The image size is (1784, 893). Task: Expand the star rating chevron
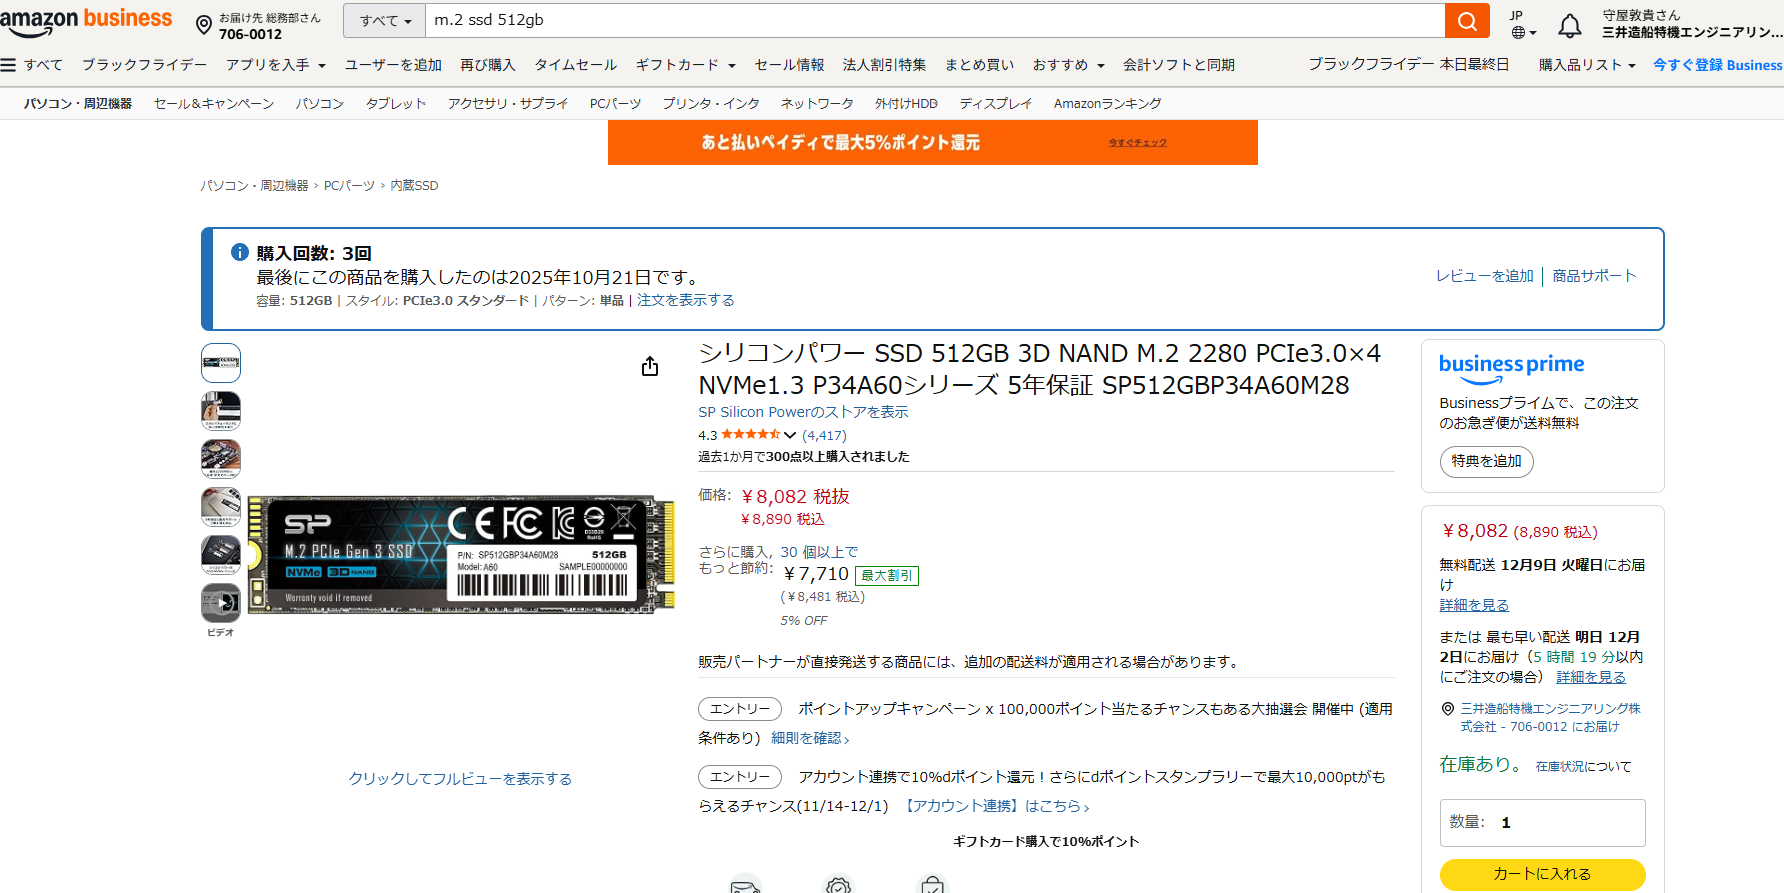pos(790,435)
